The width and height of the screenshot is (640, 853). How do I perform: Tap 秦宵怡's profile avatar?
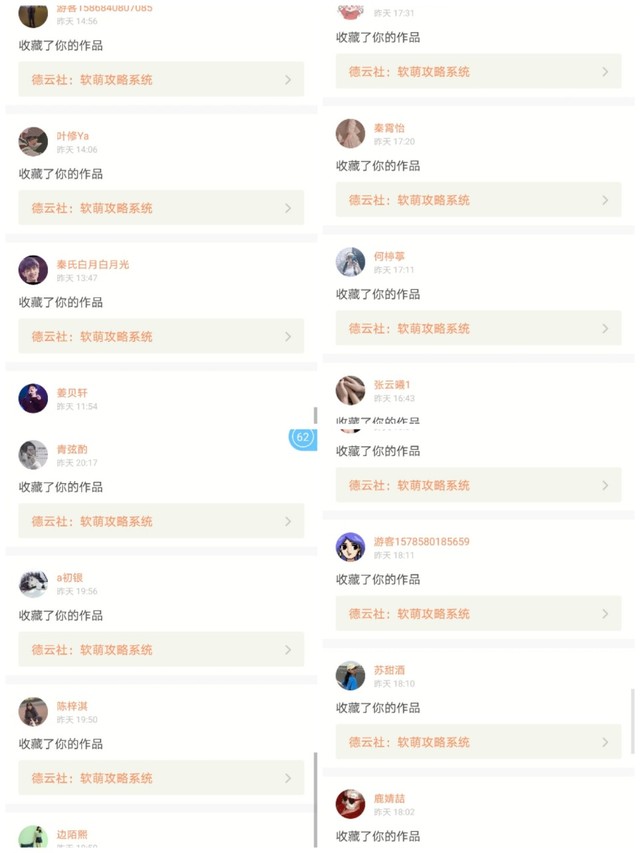[x=350, y=133]
